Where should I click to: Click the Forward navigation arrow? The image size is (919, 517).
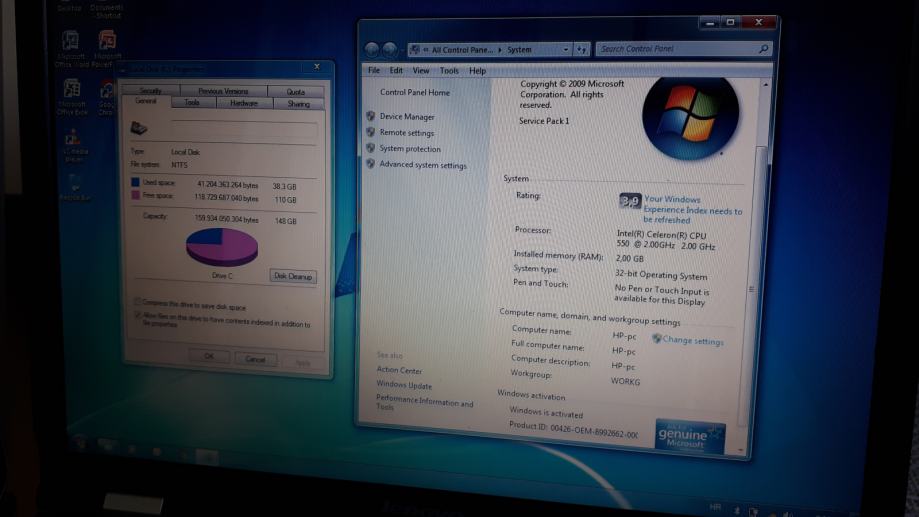[390, 50]
